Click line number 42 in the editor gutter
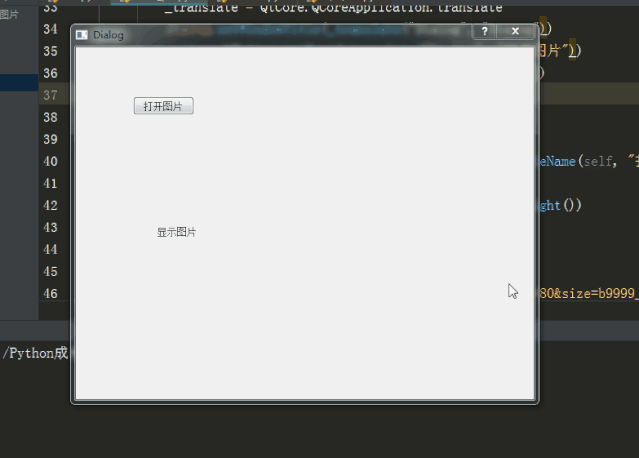Screen dimensions: 639x458 pyautogui.click(x=51, y=205)
